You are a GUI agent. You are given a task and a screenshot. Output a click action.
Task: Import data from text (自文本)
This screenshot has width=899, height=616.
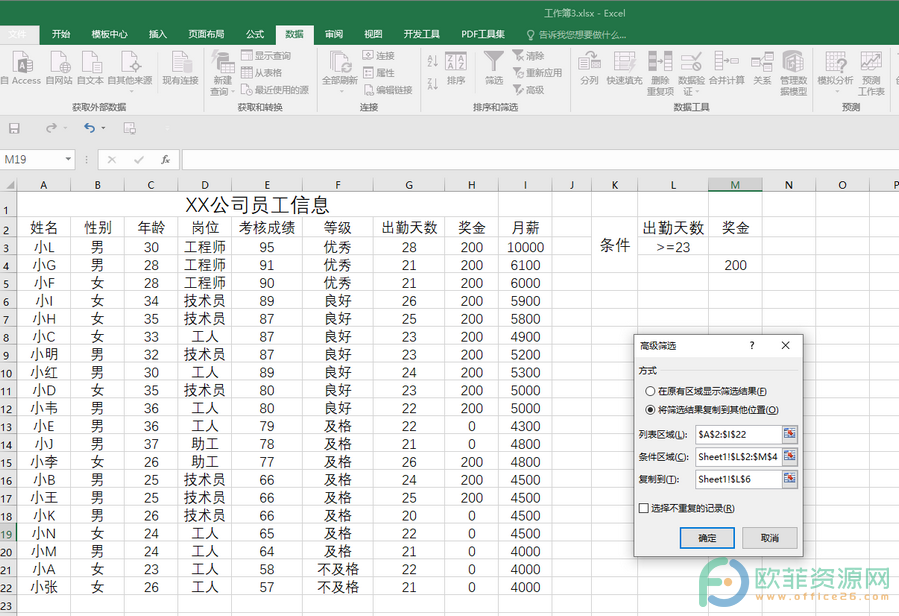(x=91, y=68)
